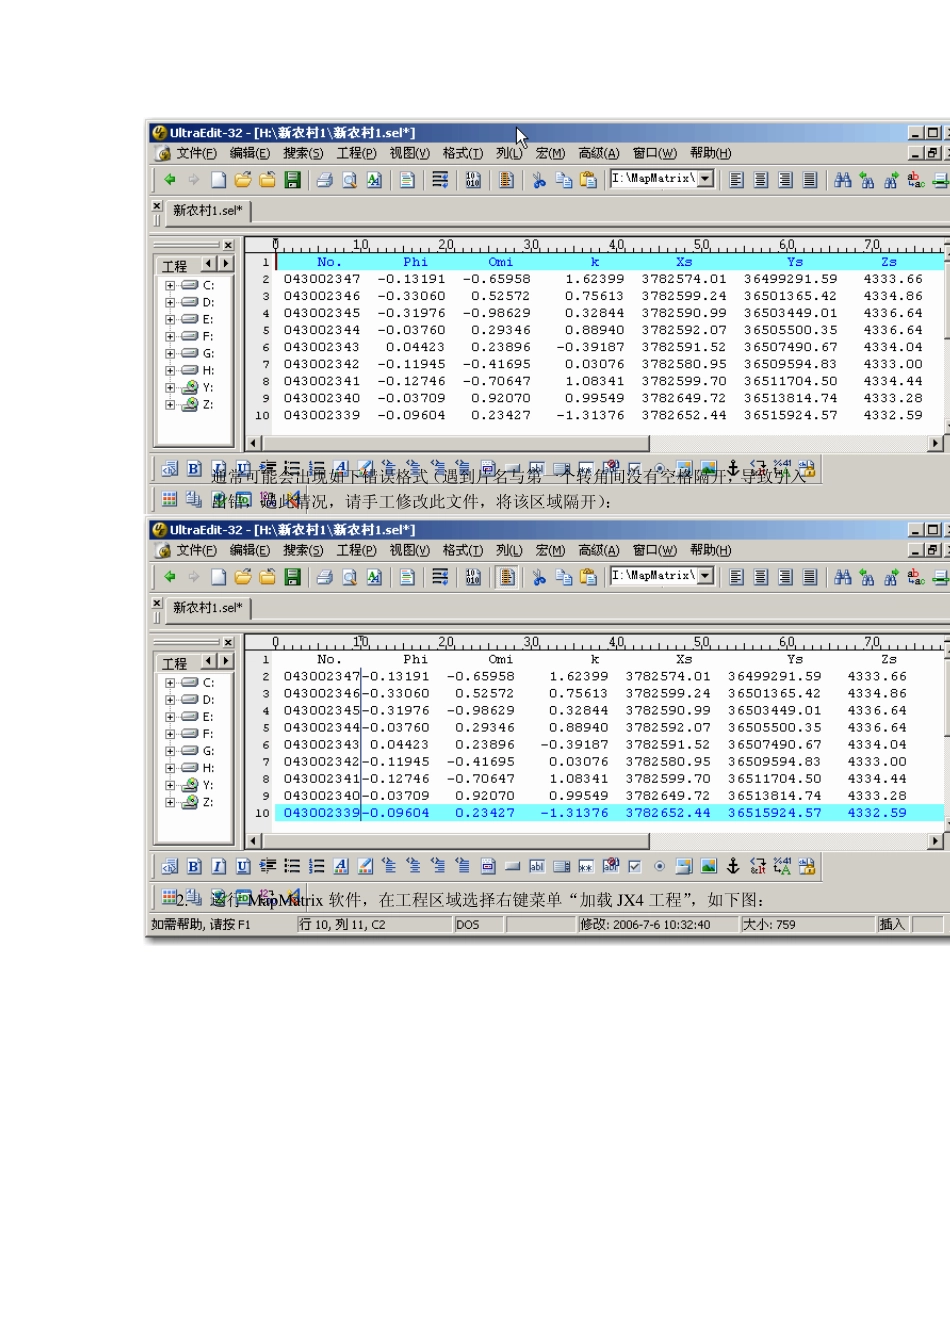
Task: Click the Bold B icon in lower HTML toolbar
Action: [194, 866]
